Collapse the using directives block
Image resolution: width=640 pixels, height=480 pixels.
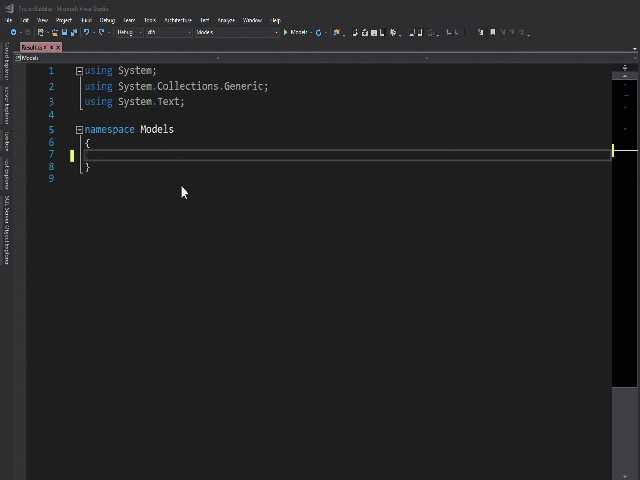[79, 71]
